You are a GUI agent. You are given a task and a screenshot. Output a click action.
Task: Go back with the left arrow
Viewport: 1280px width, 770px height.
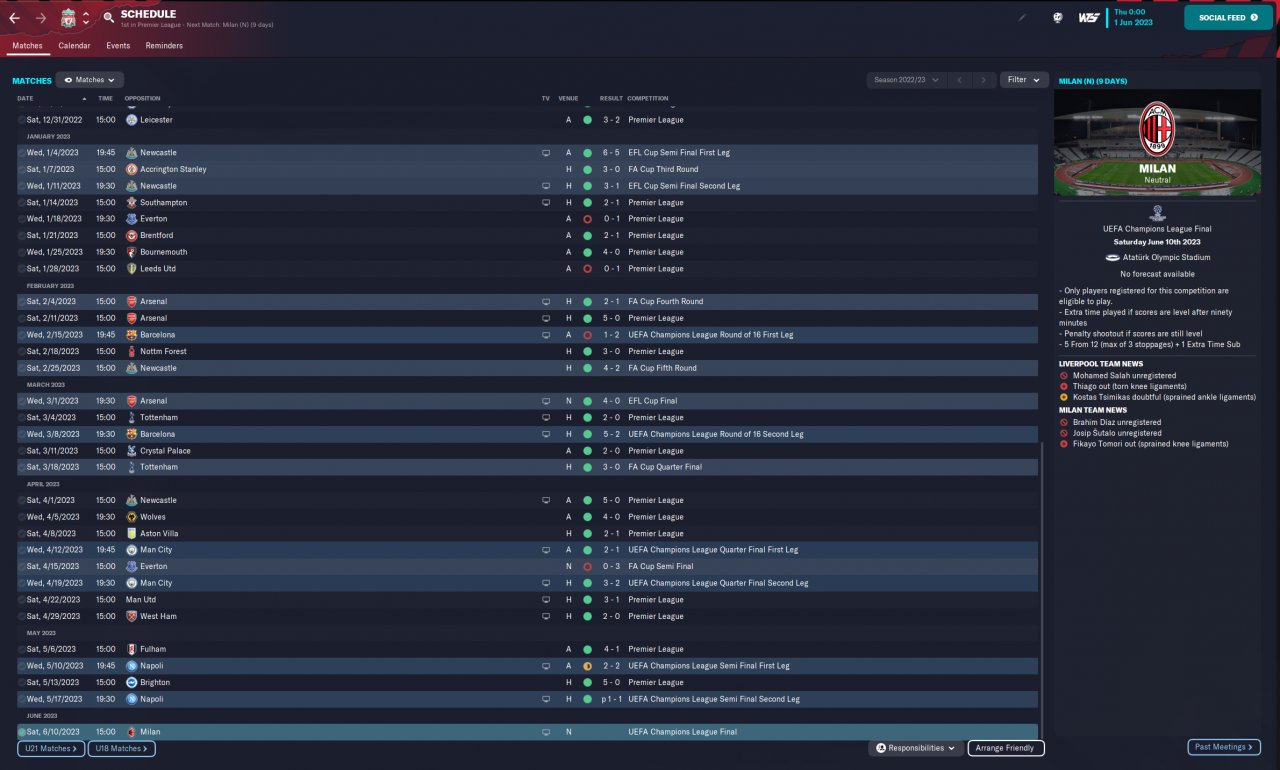pos(15,18)
